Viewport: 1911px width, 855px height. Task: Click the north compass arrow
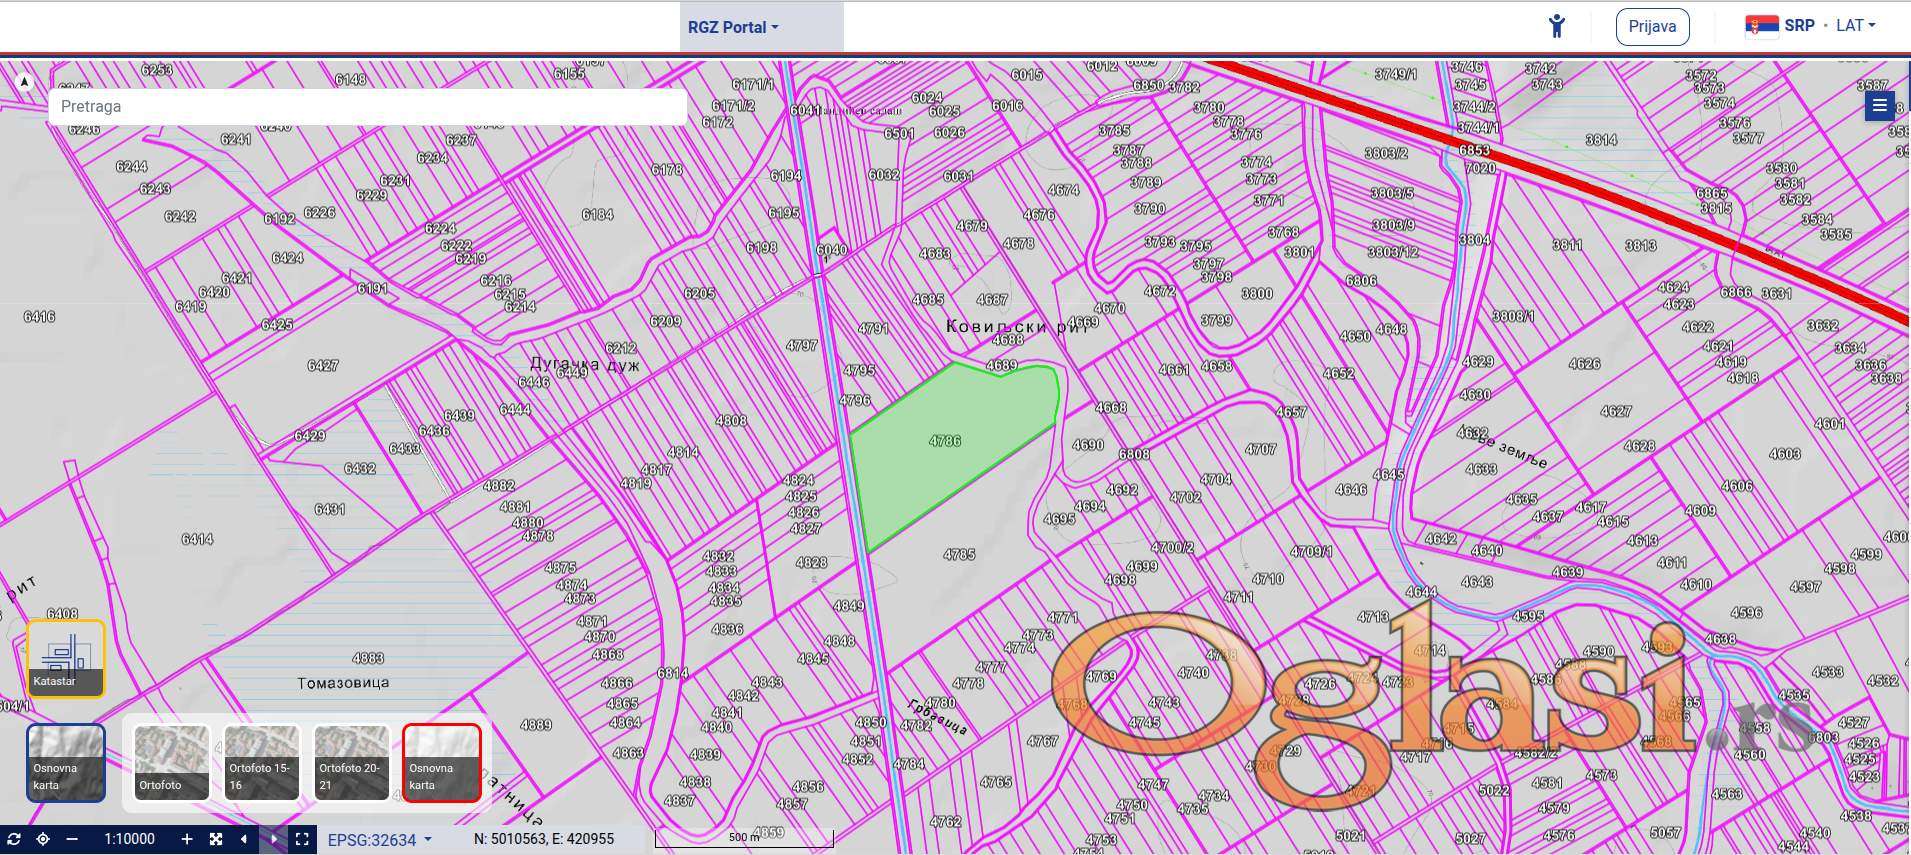(x=25, y=82)
